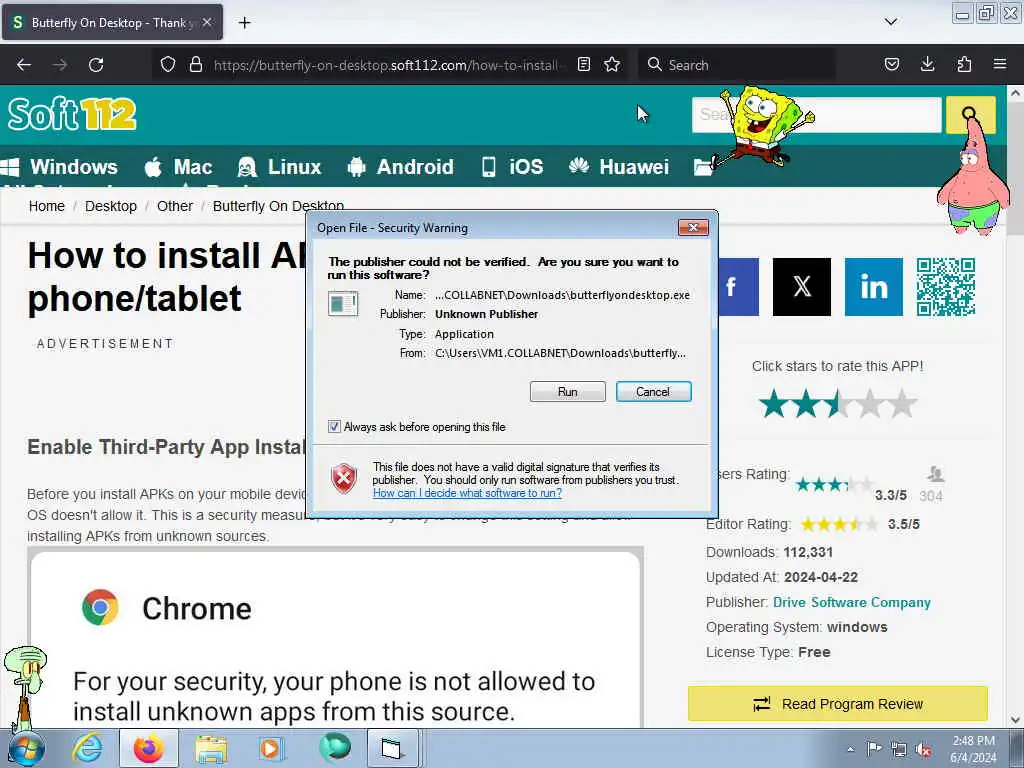This screenshot has height=768, width=1024.
Task: Click the network tray icon
Action: pyautogui.click(x=899, y=750)
